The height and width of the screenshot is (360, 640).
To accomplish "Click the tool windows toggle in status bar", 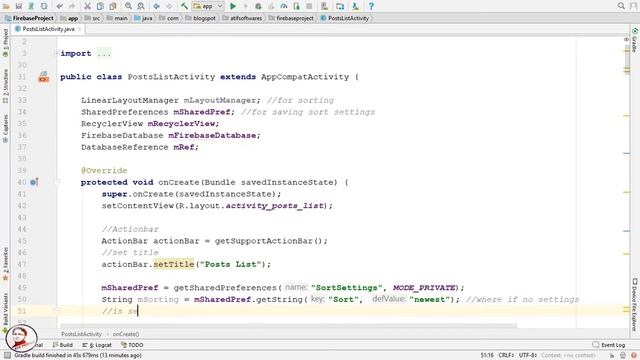I will (7, 355).
